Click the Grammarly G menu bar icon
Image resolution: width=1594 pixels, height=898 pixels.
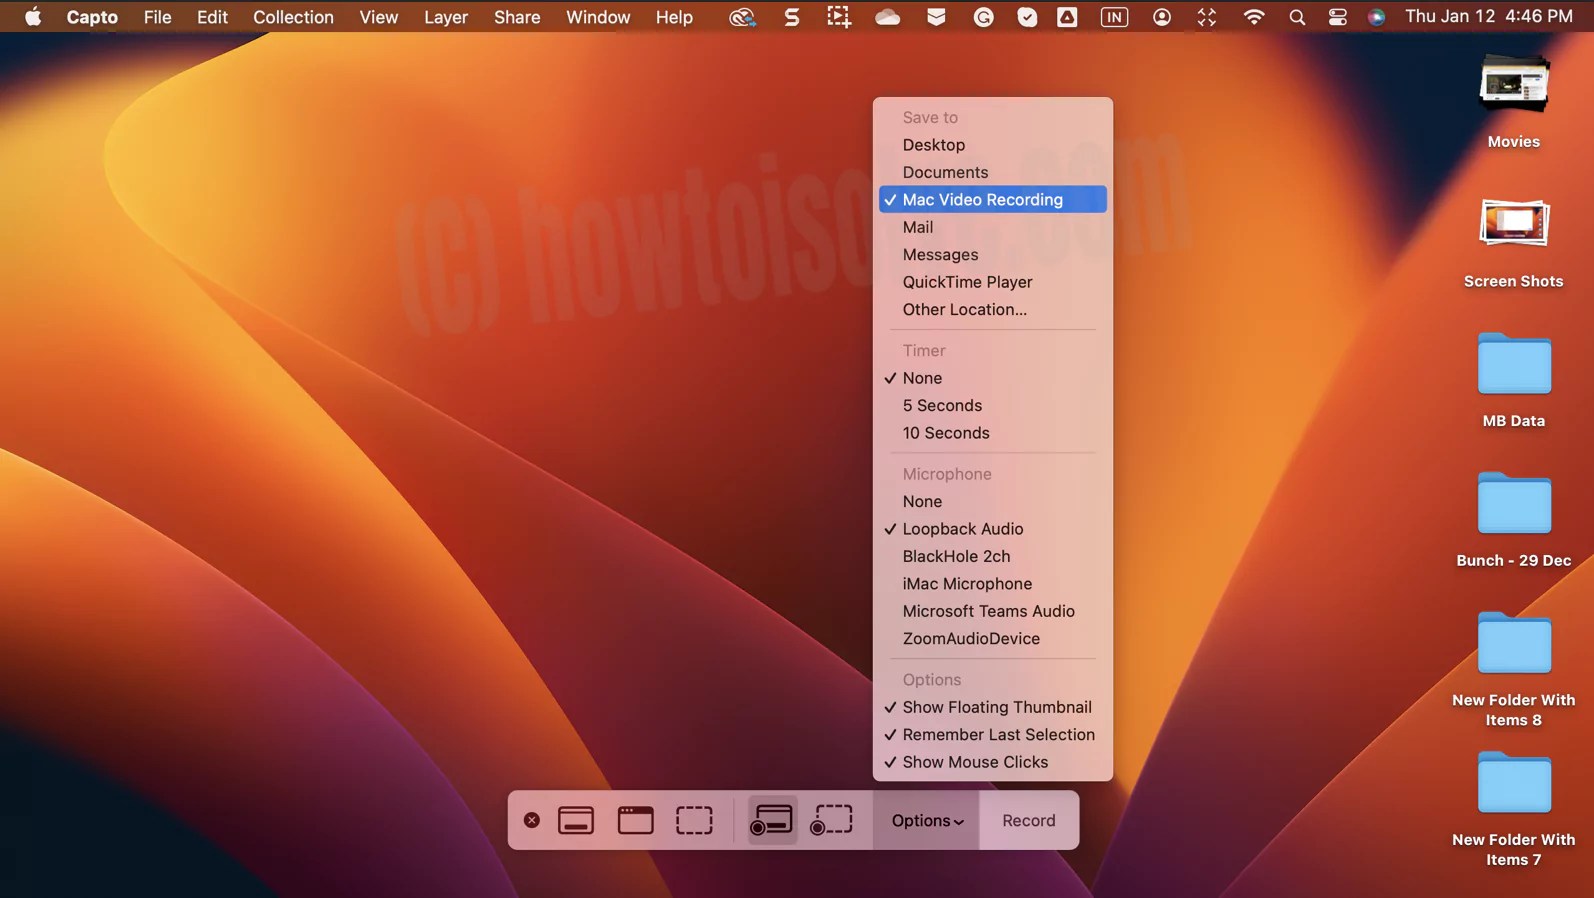[x=983, y=17]
